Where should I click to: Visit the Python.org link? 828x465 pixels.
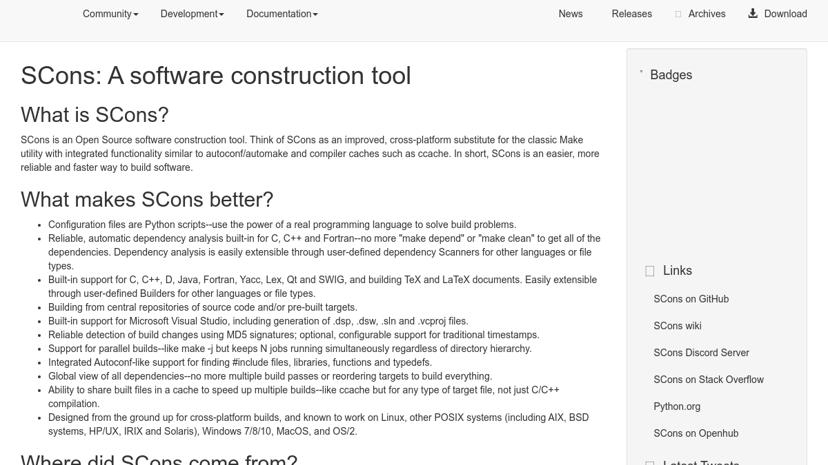[676, 406]
